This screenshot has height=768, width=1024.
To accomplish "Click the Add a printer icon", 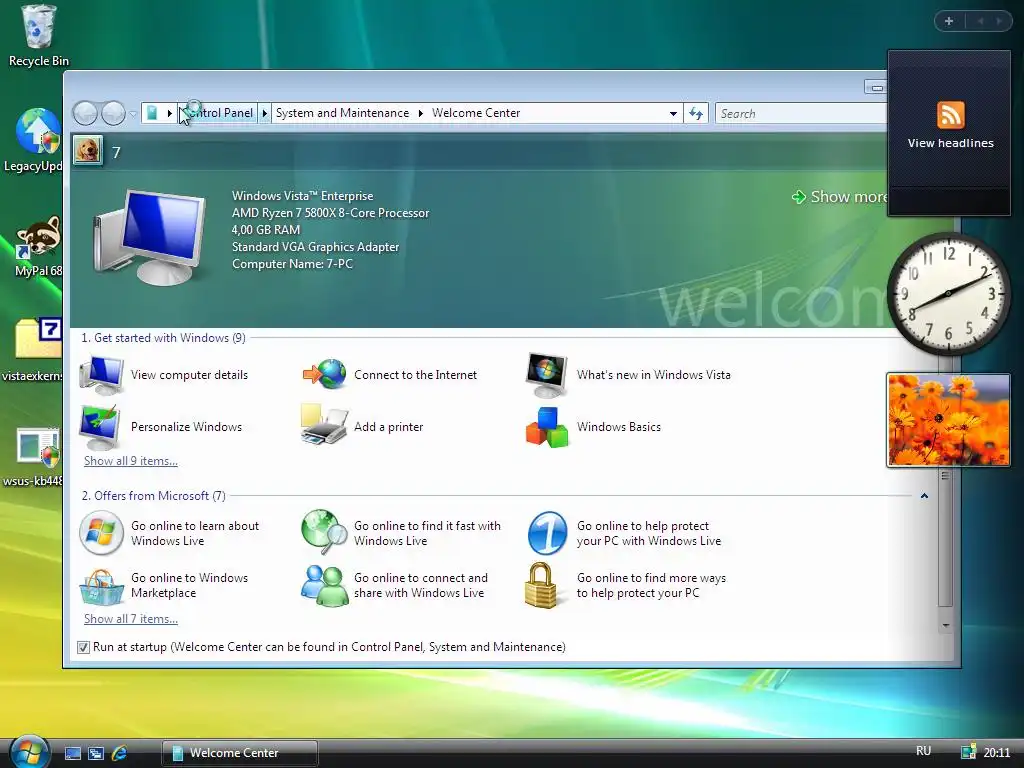I will pyautogui.click(x=324, y=426).
